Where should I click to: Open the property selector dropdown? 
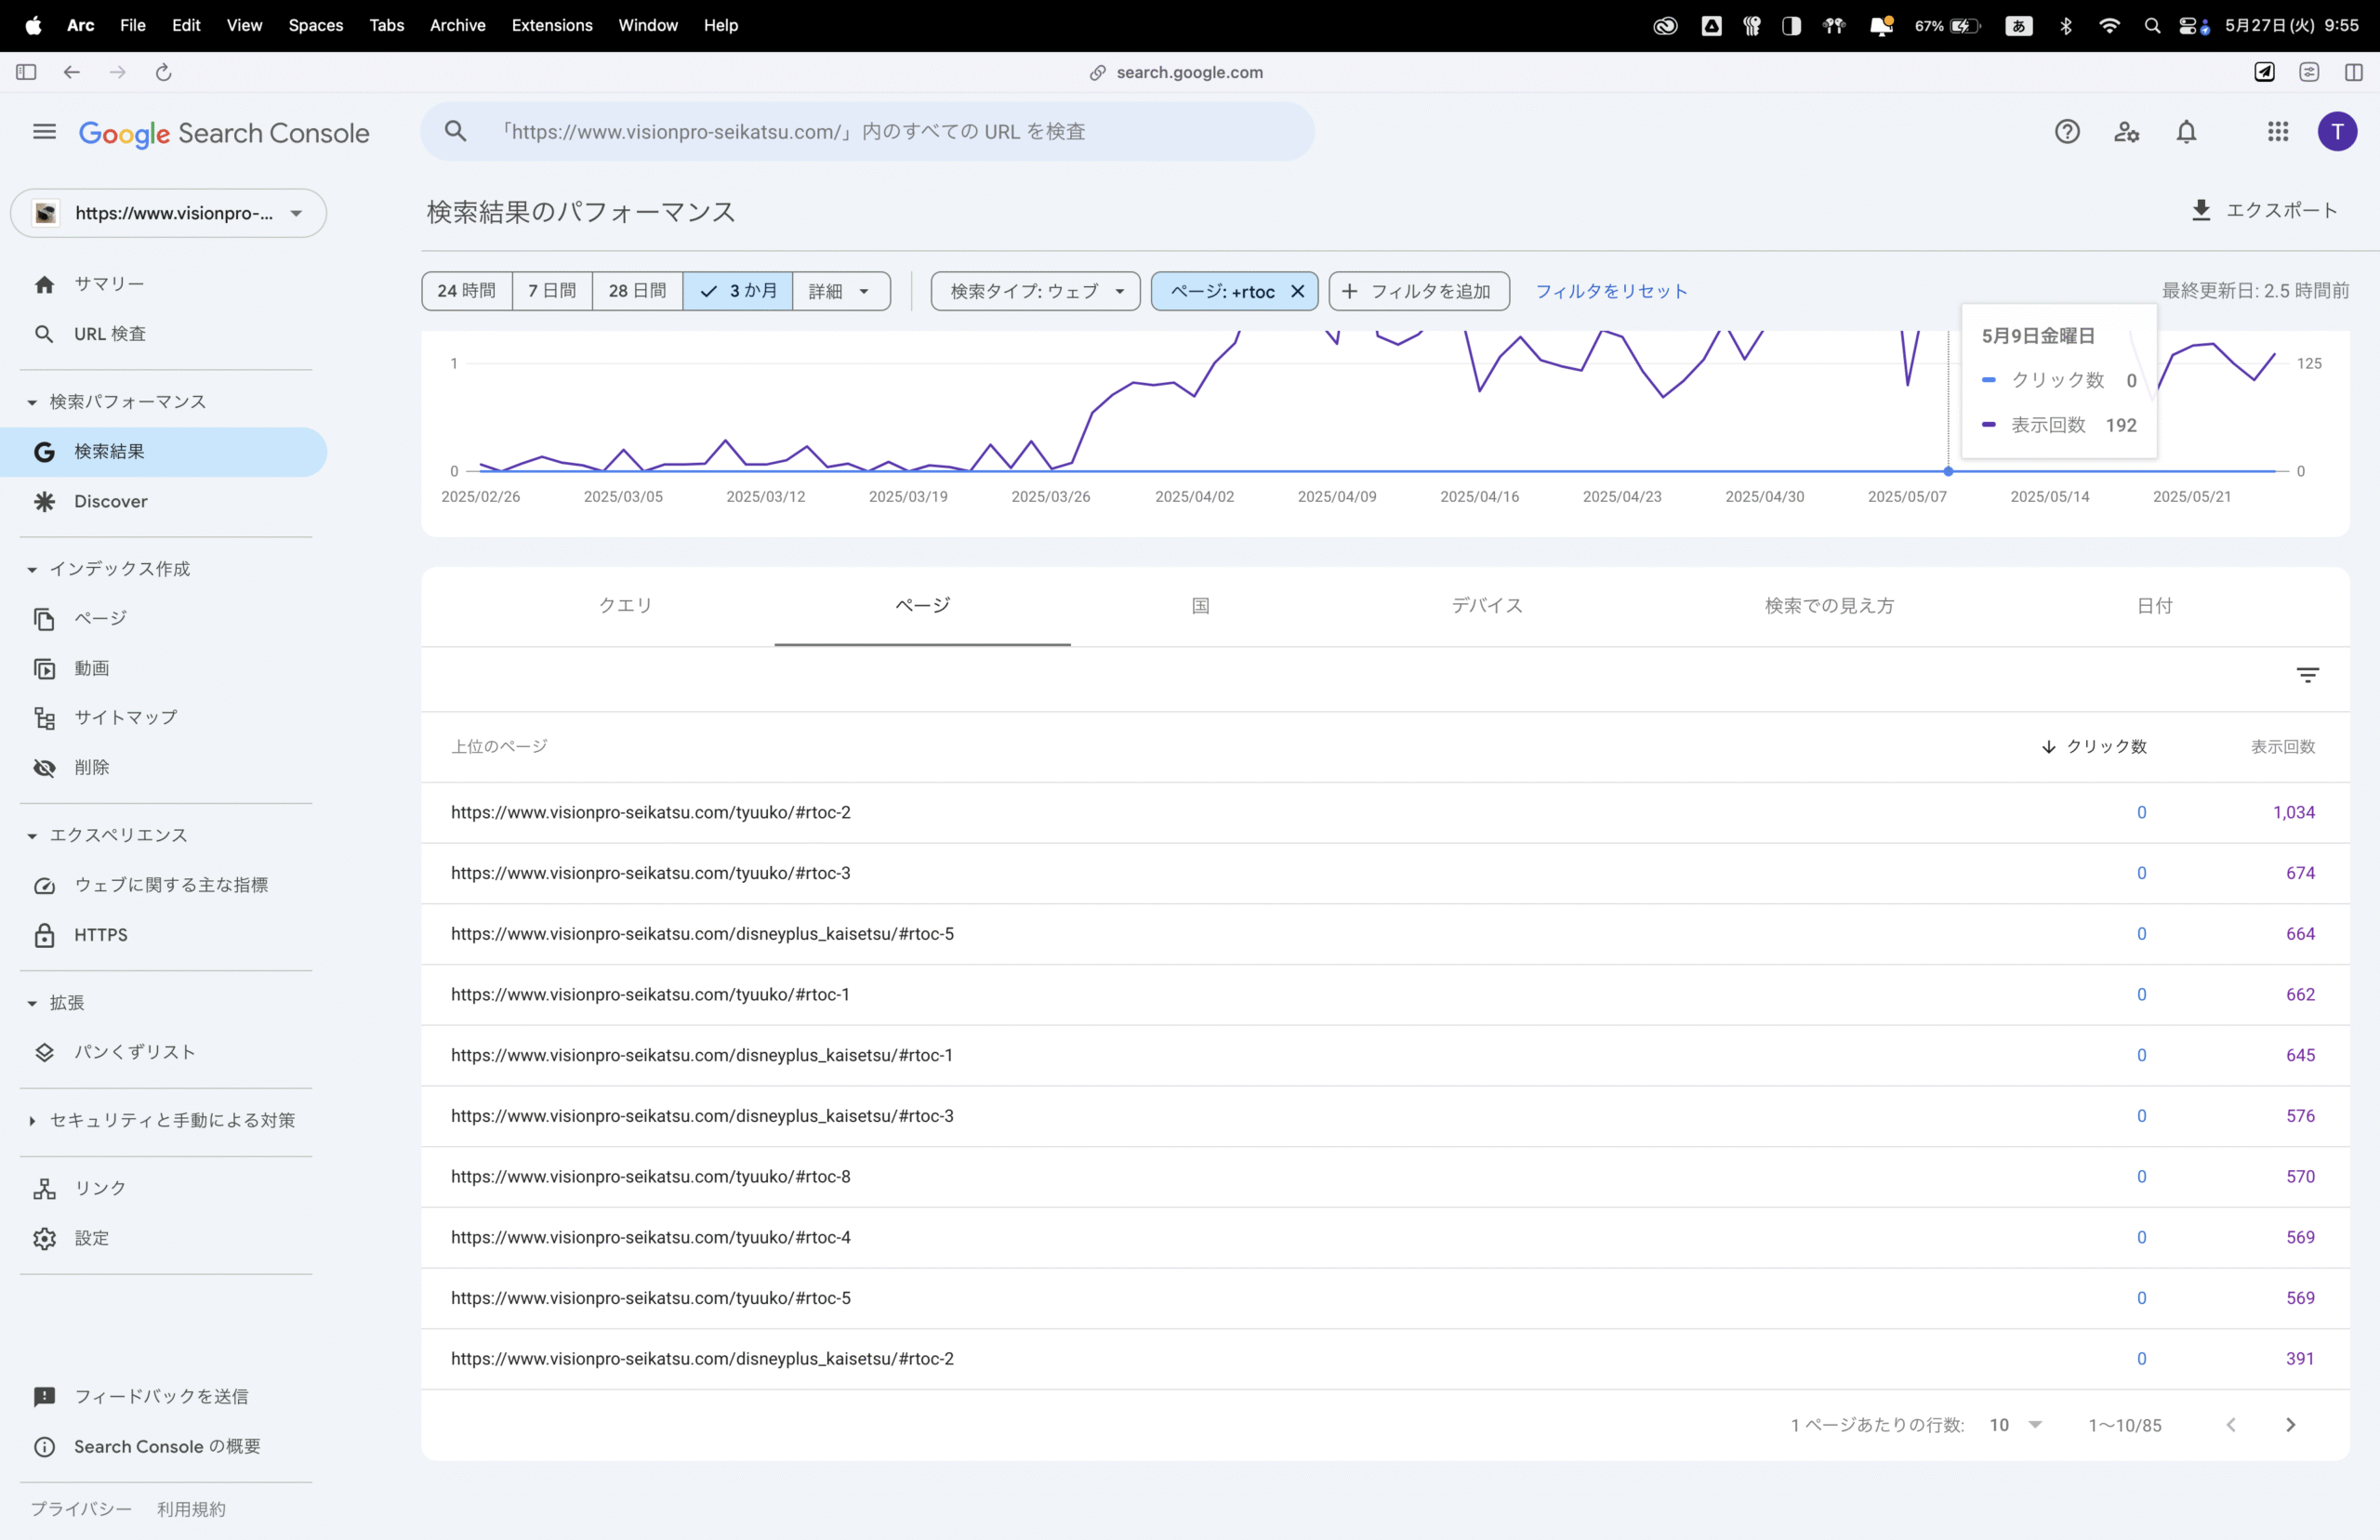point(168,213)
